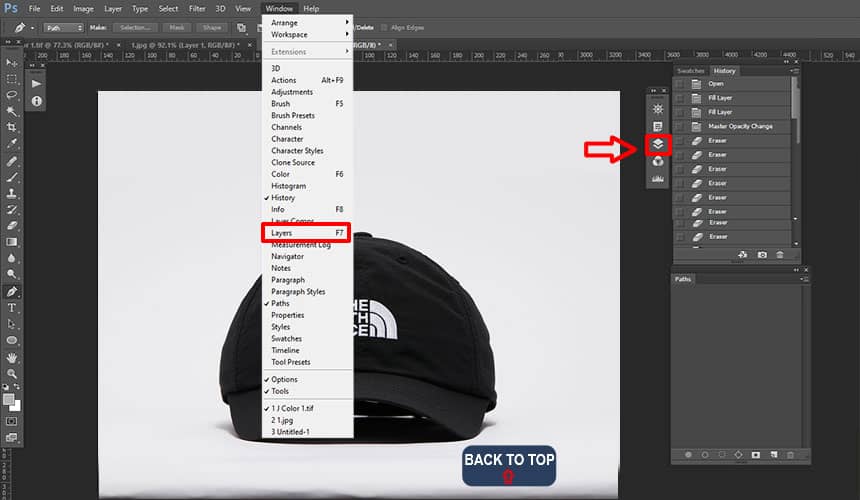Choose Layers F7 from the Window menu
Image resolution: width=860 pixels, height=500 pixels.
click(x=306, y=233)
